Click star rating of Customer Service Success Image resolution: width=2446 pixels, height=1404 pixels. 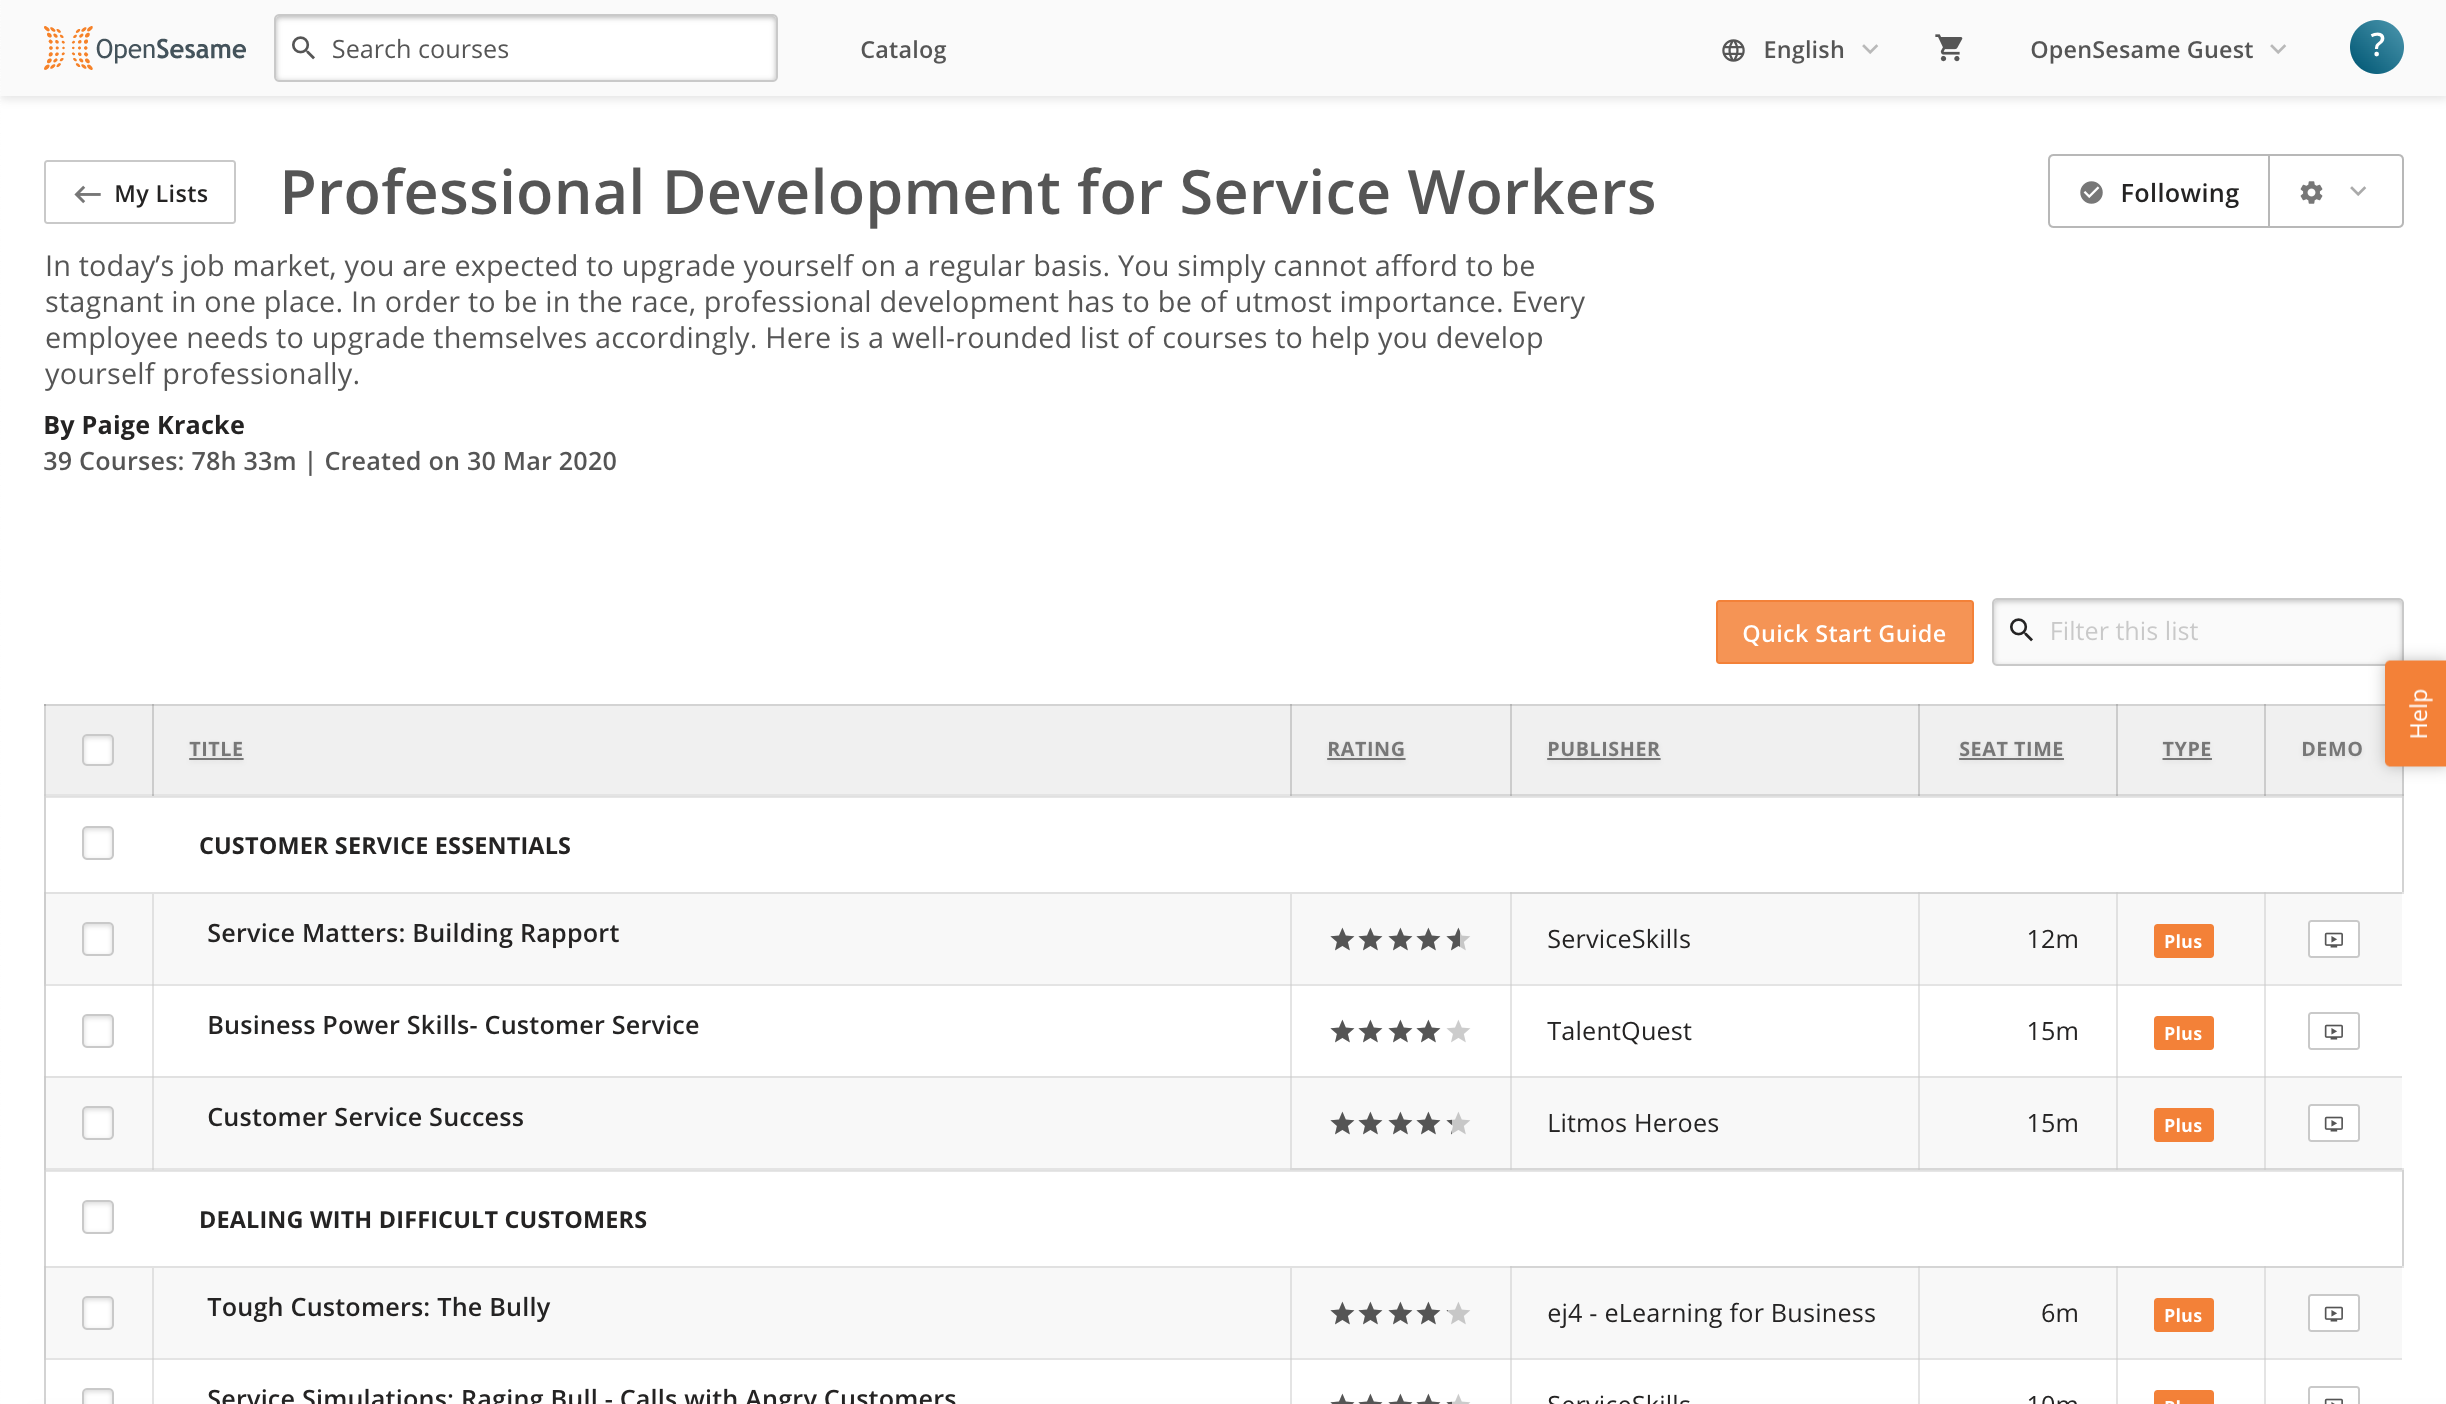pyautogui.click(x=1399, y=1123)
